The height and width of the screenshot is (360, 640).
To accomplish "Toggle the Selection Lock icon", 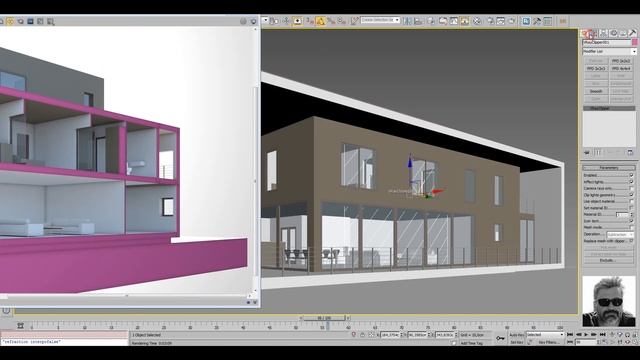I will pyautogui.click(x=362, y=335).
